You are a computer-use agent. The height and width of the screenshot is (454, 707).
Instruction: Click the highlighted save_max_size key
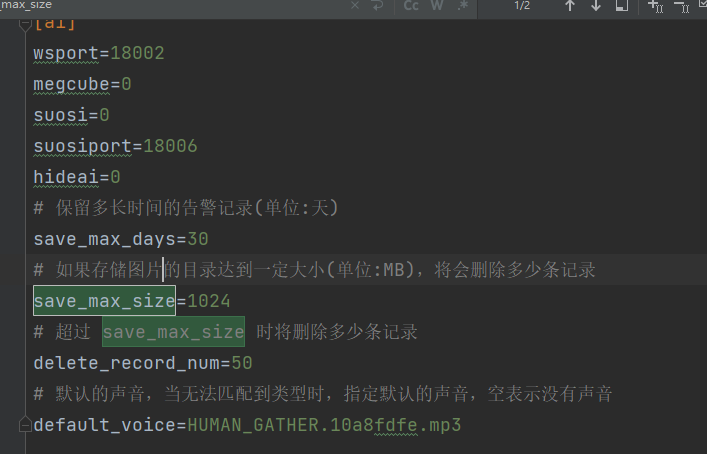click(x=104, y=301)
